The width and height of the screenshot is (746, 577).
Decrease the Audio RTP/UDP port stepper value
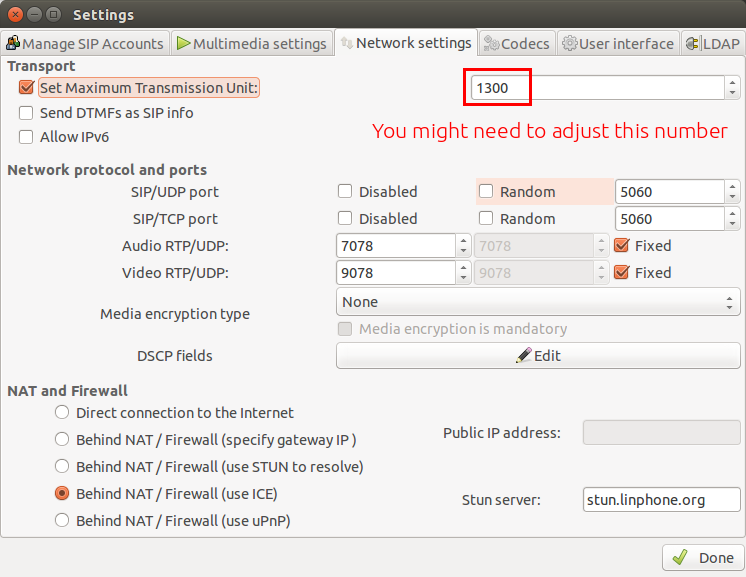pos(463,251)
